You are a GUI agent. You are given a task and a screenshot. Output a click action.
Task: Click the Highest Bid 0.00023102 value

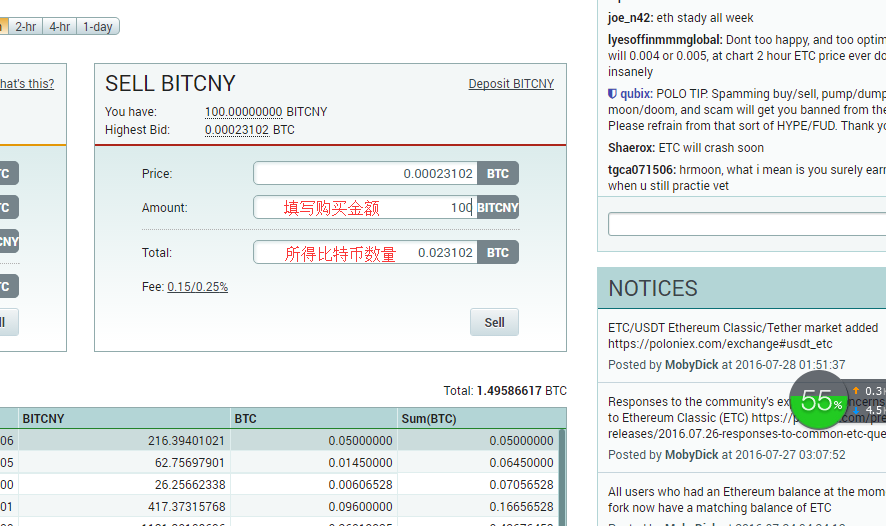click(237, 130)
